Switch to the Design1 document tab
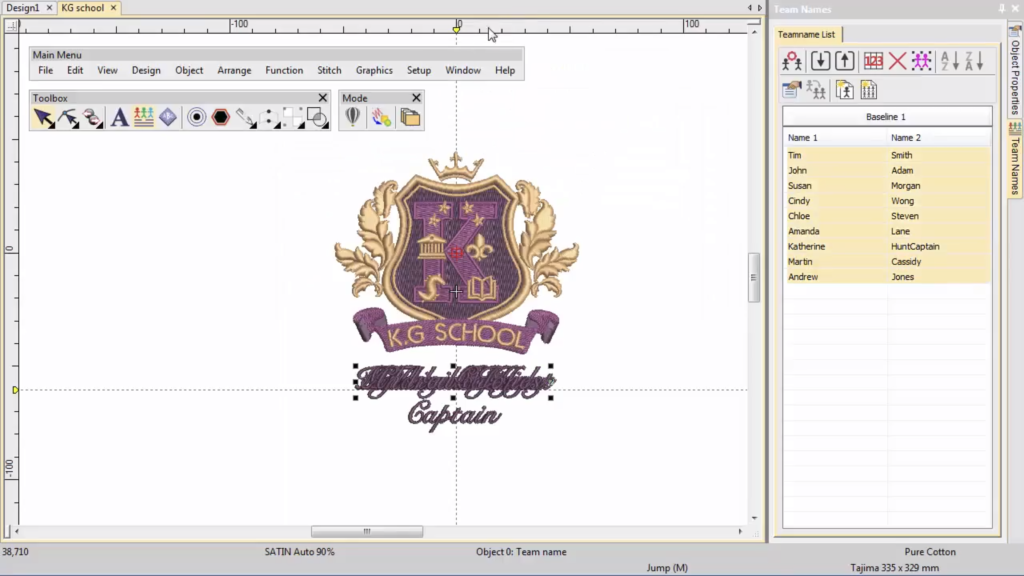Screen dimensions: 1024x576 [21, 8]
